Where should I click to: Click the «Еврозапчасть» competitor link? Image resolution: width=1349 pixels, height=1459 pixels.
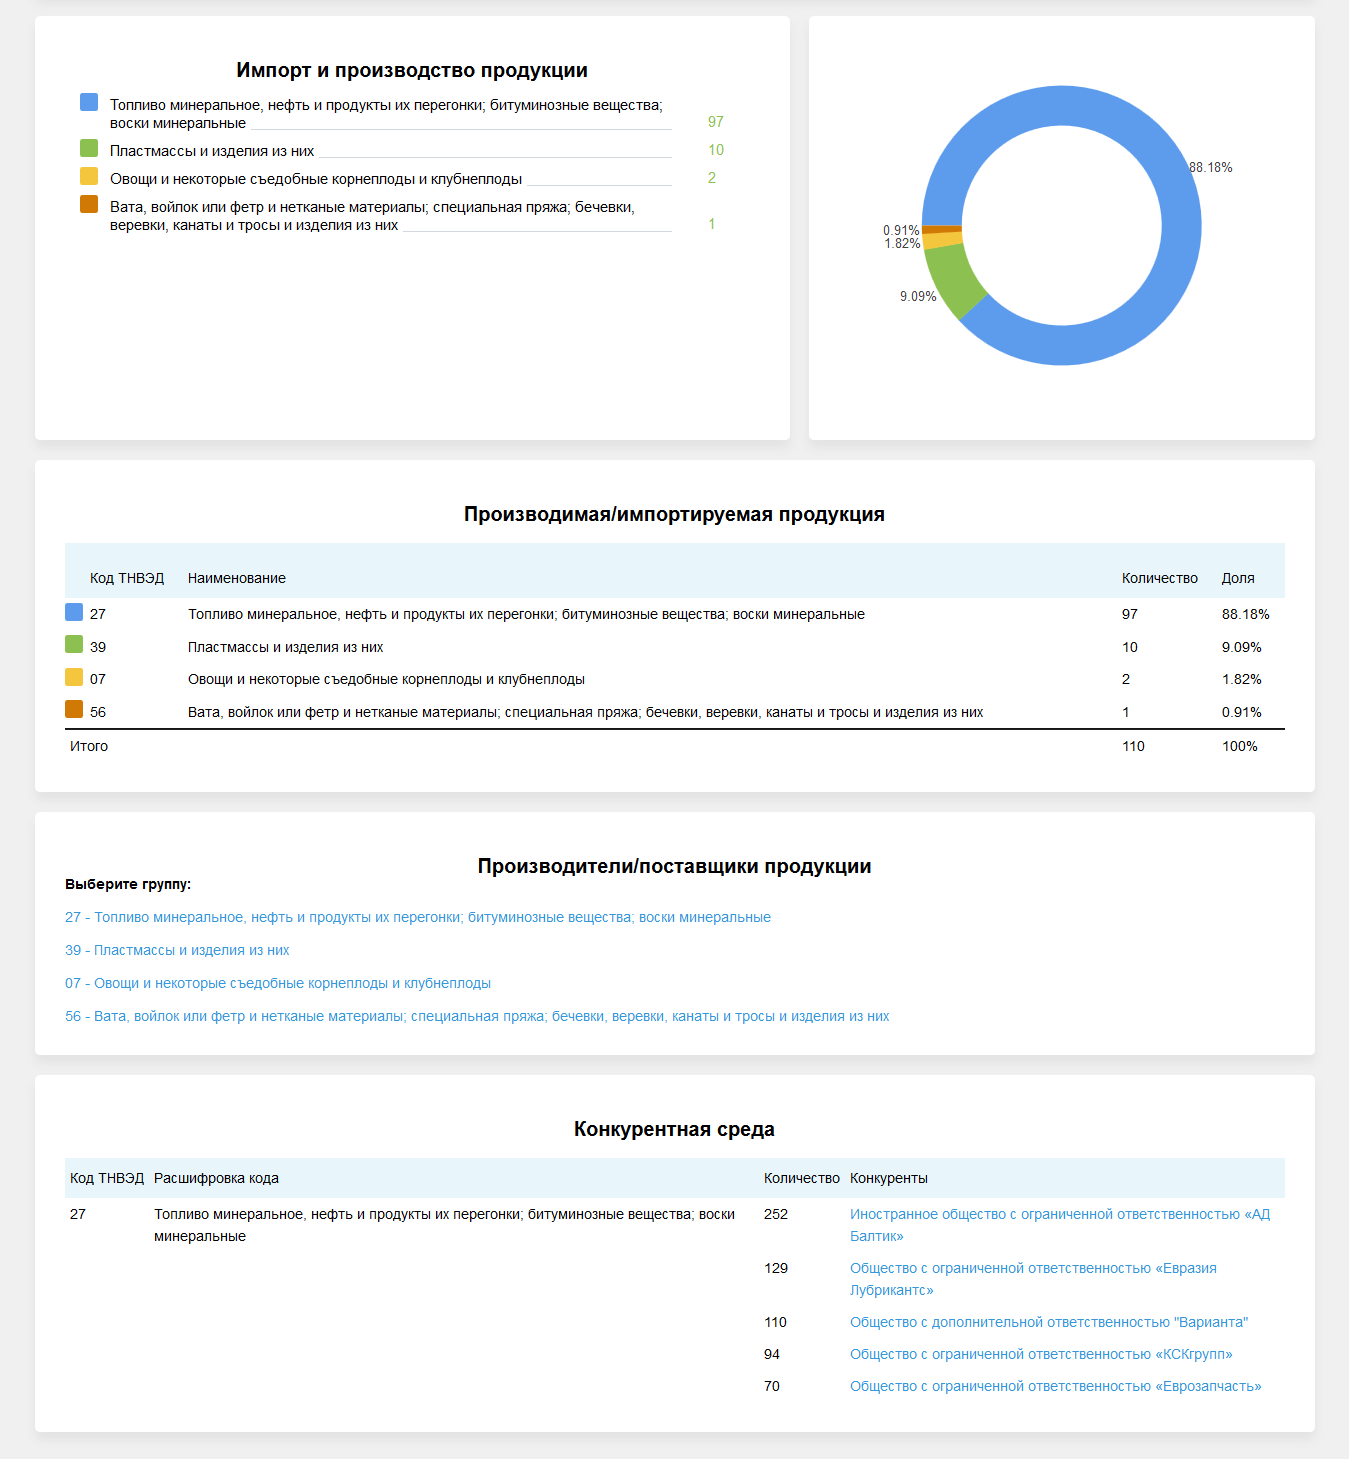(x=1055, y=1386)
